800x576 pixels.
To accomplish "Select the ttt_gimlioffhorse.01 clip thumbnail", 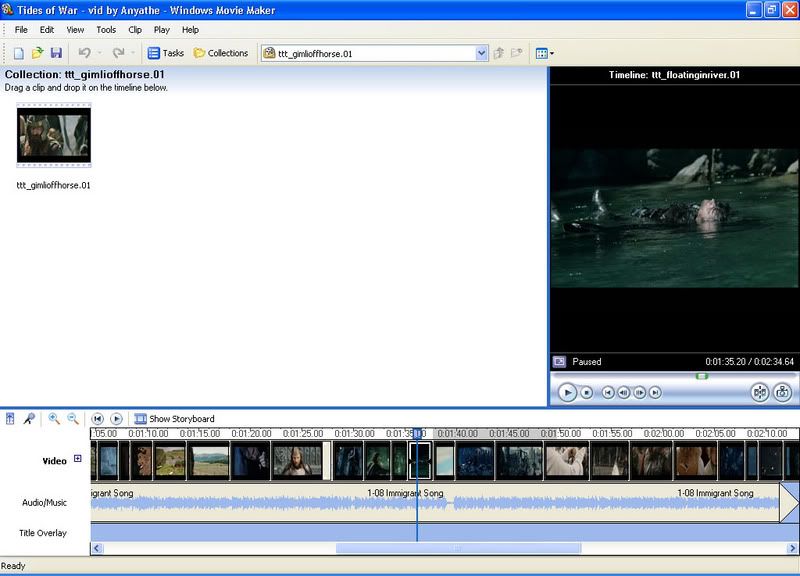I will [54, 135].
